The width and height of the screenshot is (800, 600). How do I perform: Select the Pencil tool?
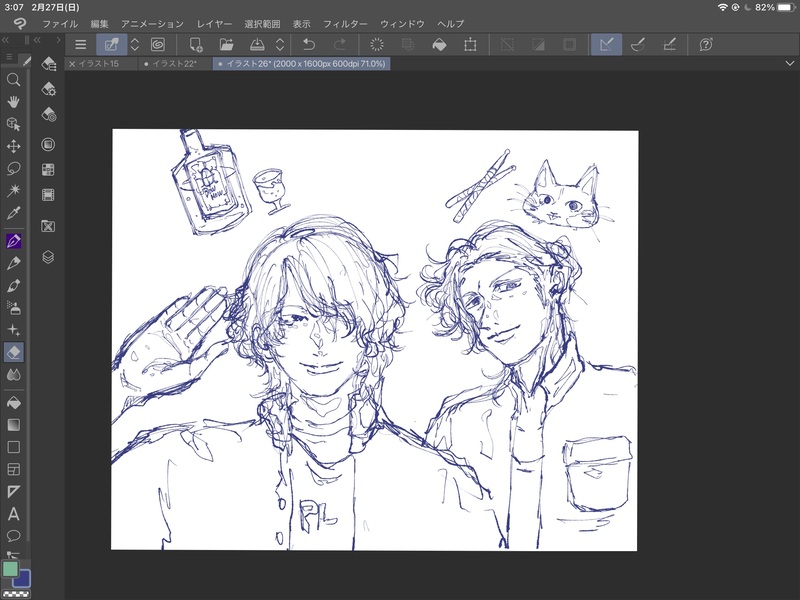tap(14, 263)
